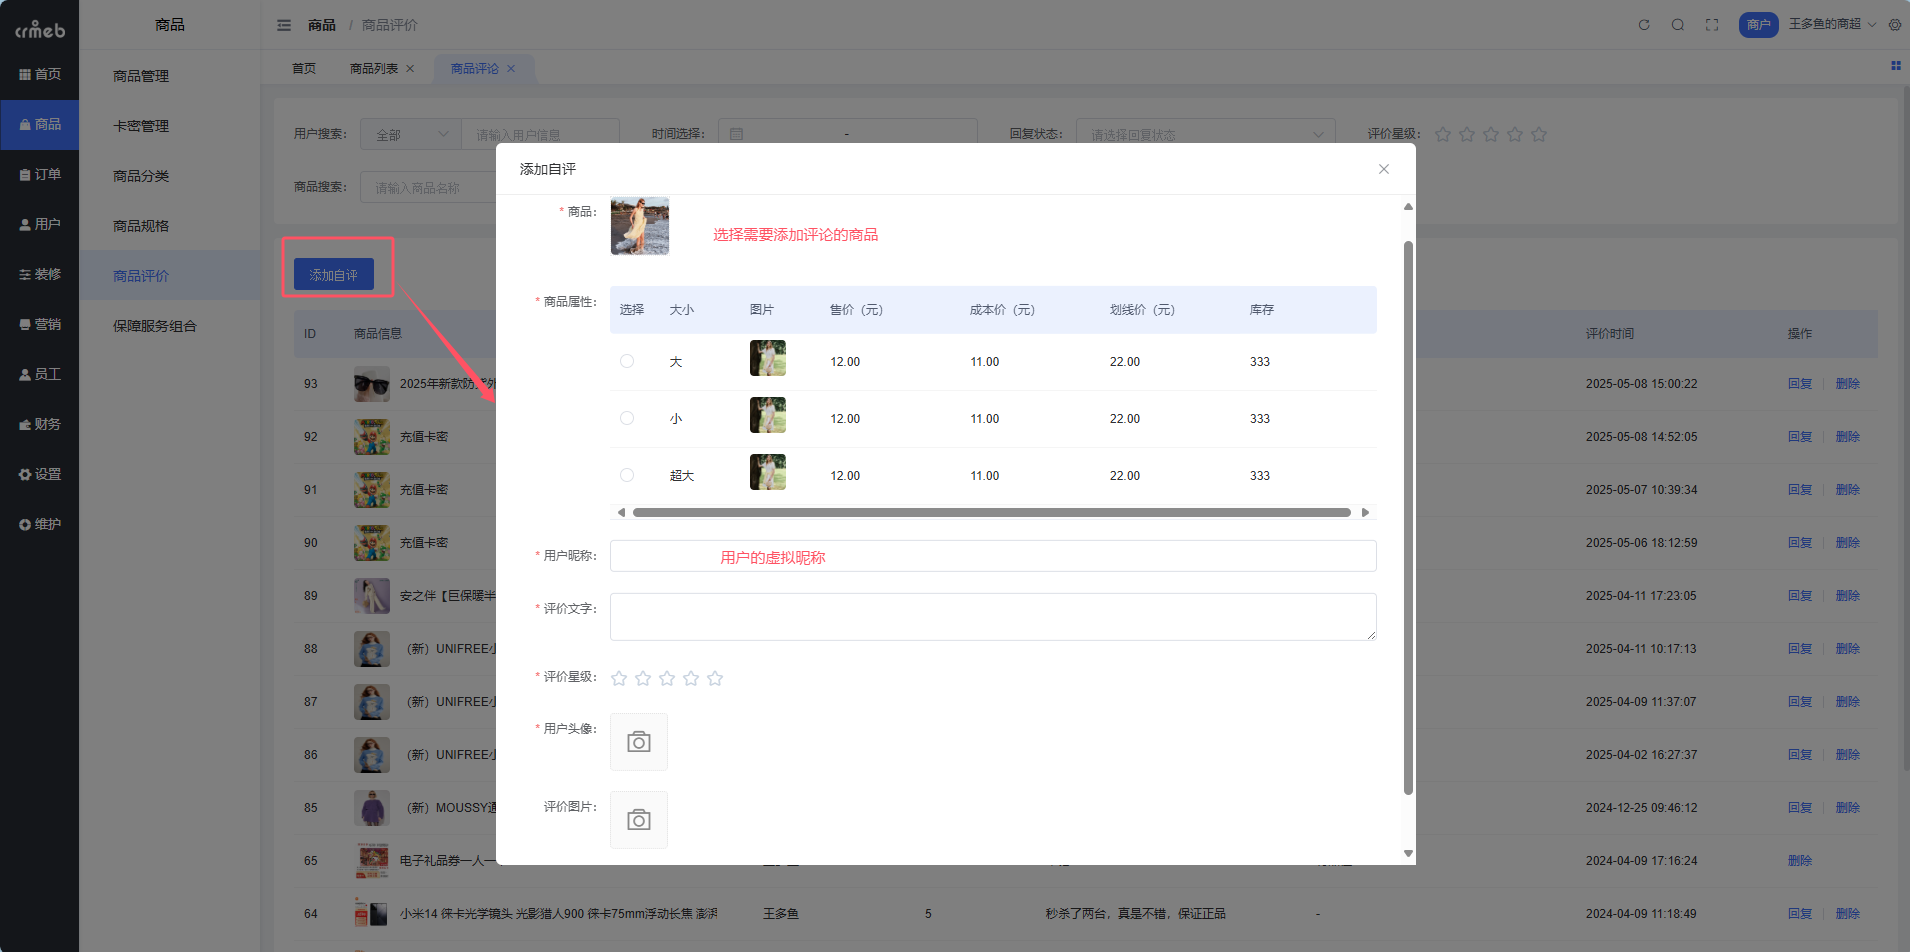Open 商品分类 in the side menu

(x=141, y=176)
